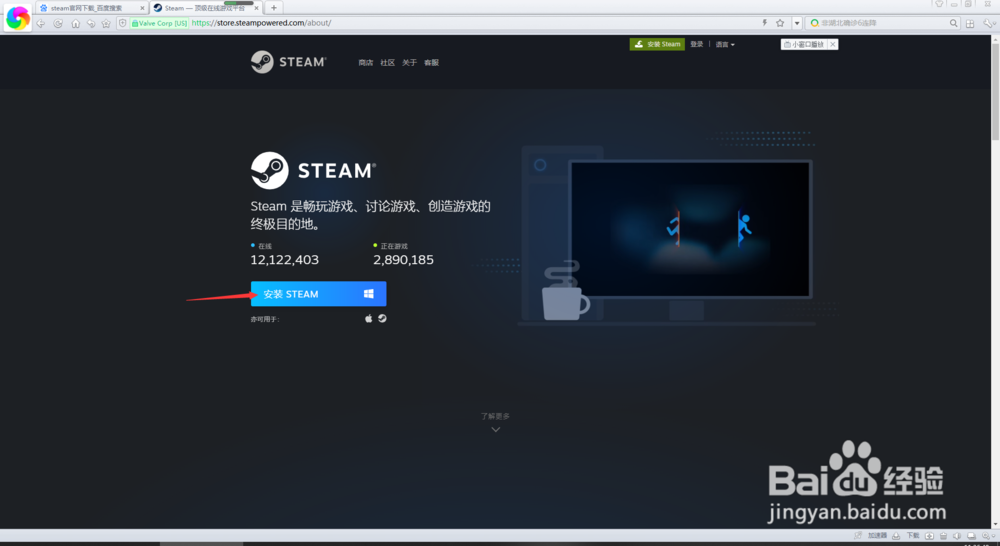Open favorites star in navigation bar

106,24
